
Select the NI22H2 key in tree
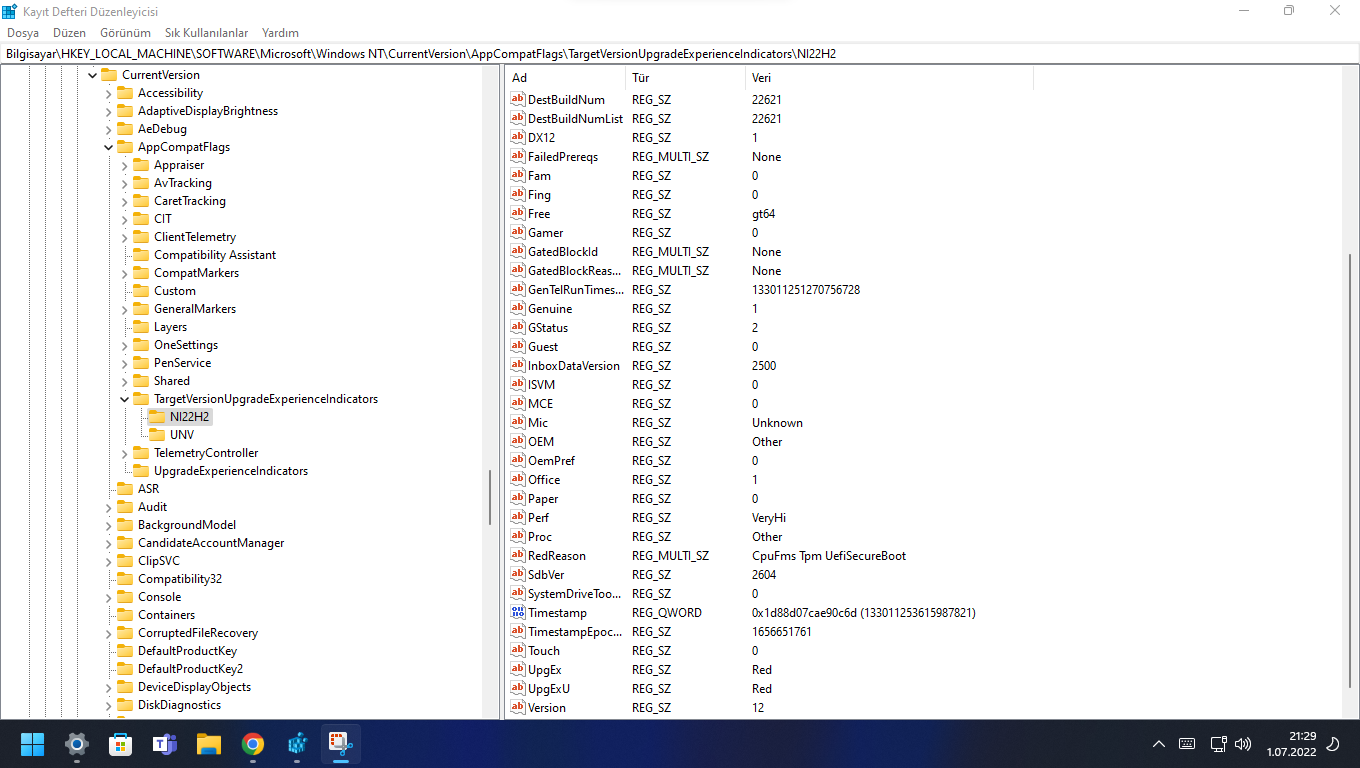(190, 417)
